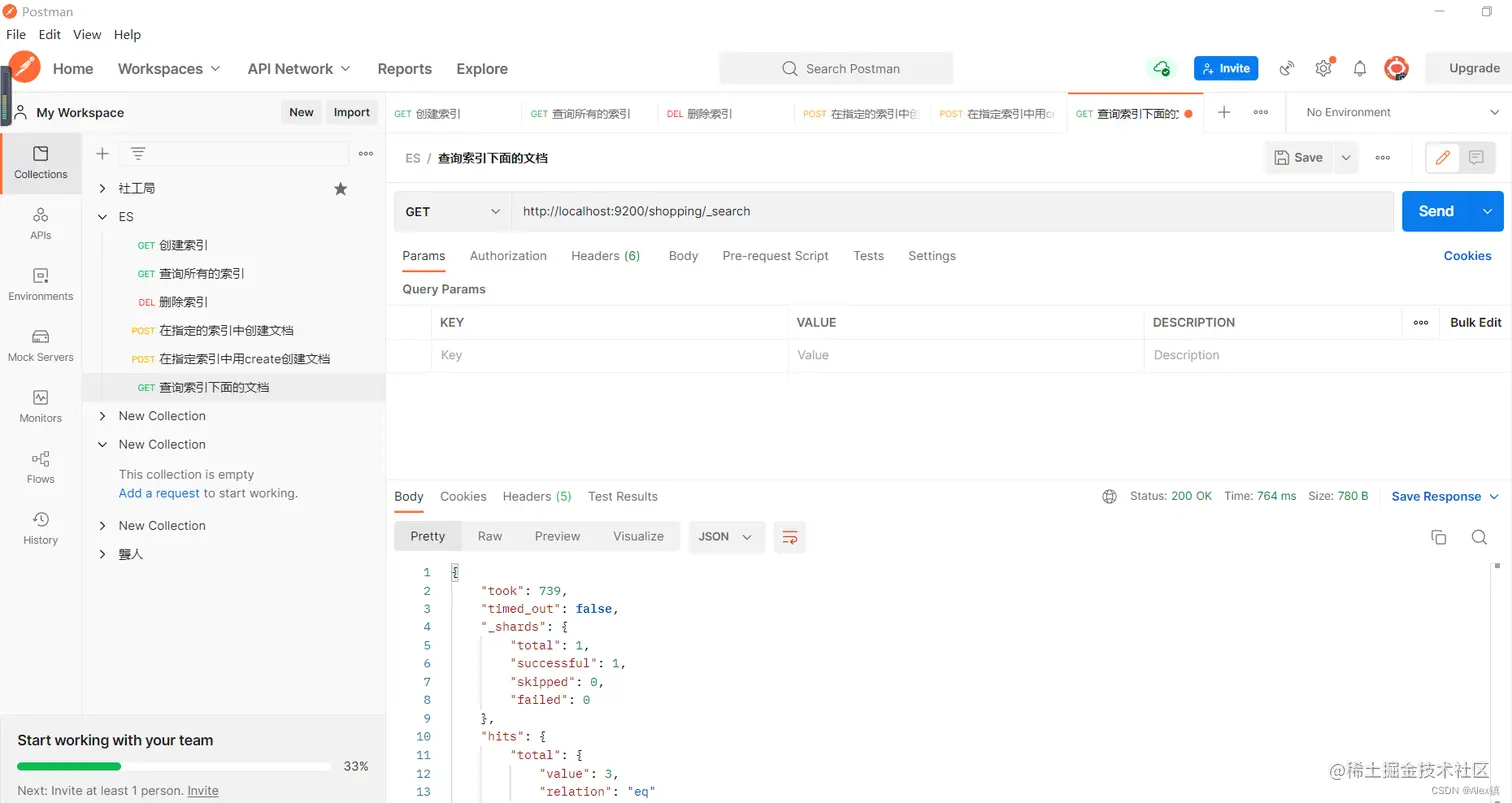The image size is (1512, 803).
Task: Switch to the Pre-request Script tab
Action: [775, 255]
